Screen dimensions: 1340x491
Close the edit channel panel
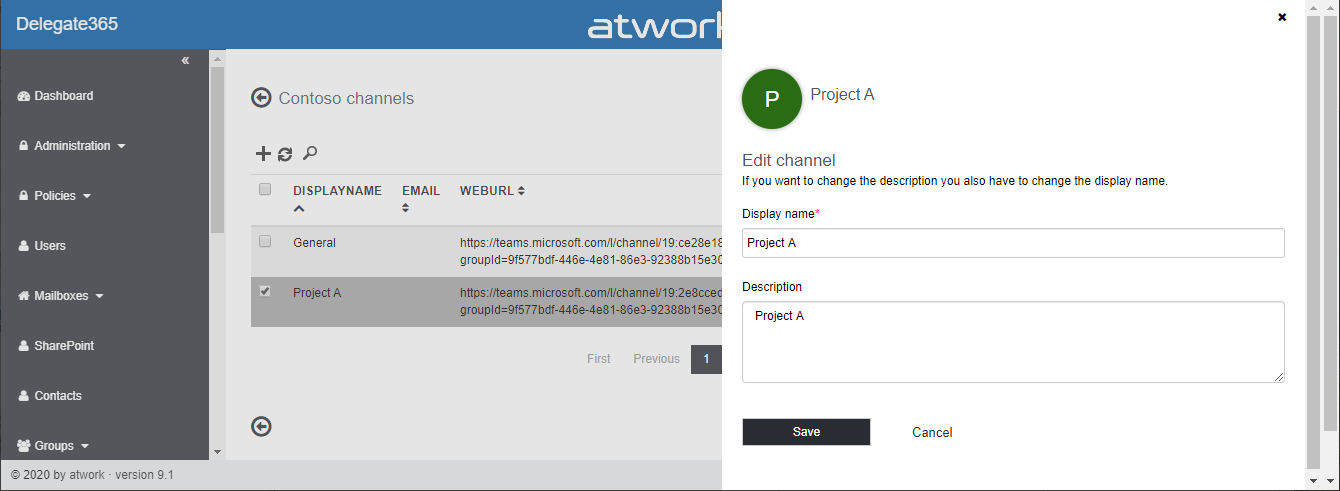pos(1282,17)
